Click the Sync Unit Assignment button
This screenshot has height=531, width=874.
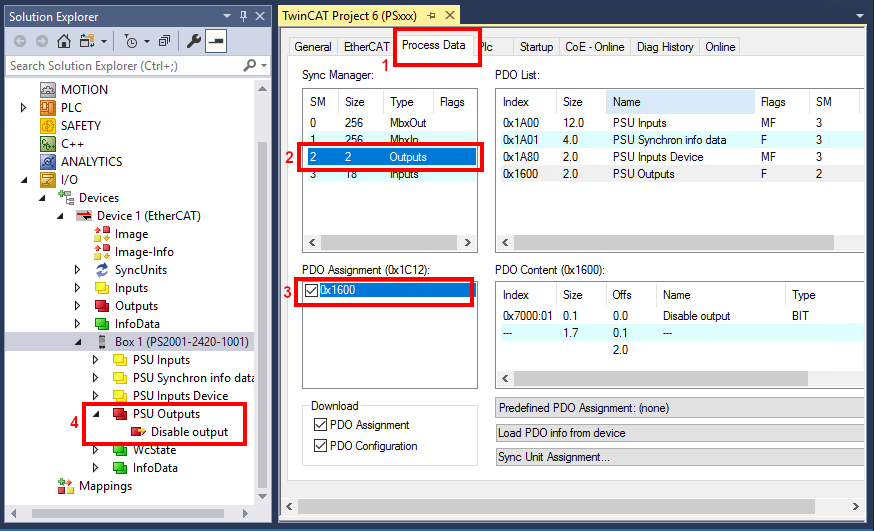click(x=679, y=457)
